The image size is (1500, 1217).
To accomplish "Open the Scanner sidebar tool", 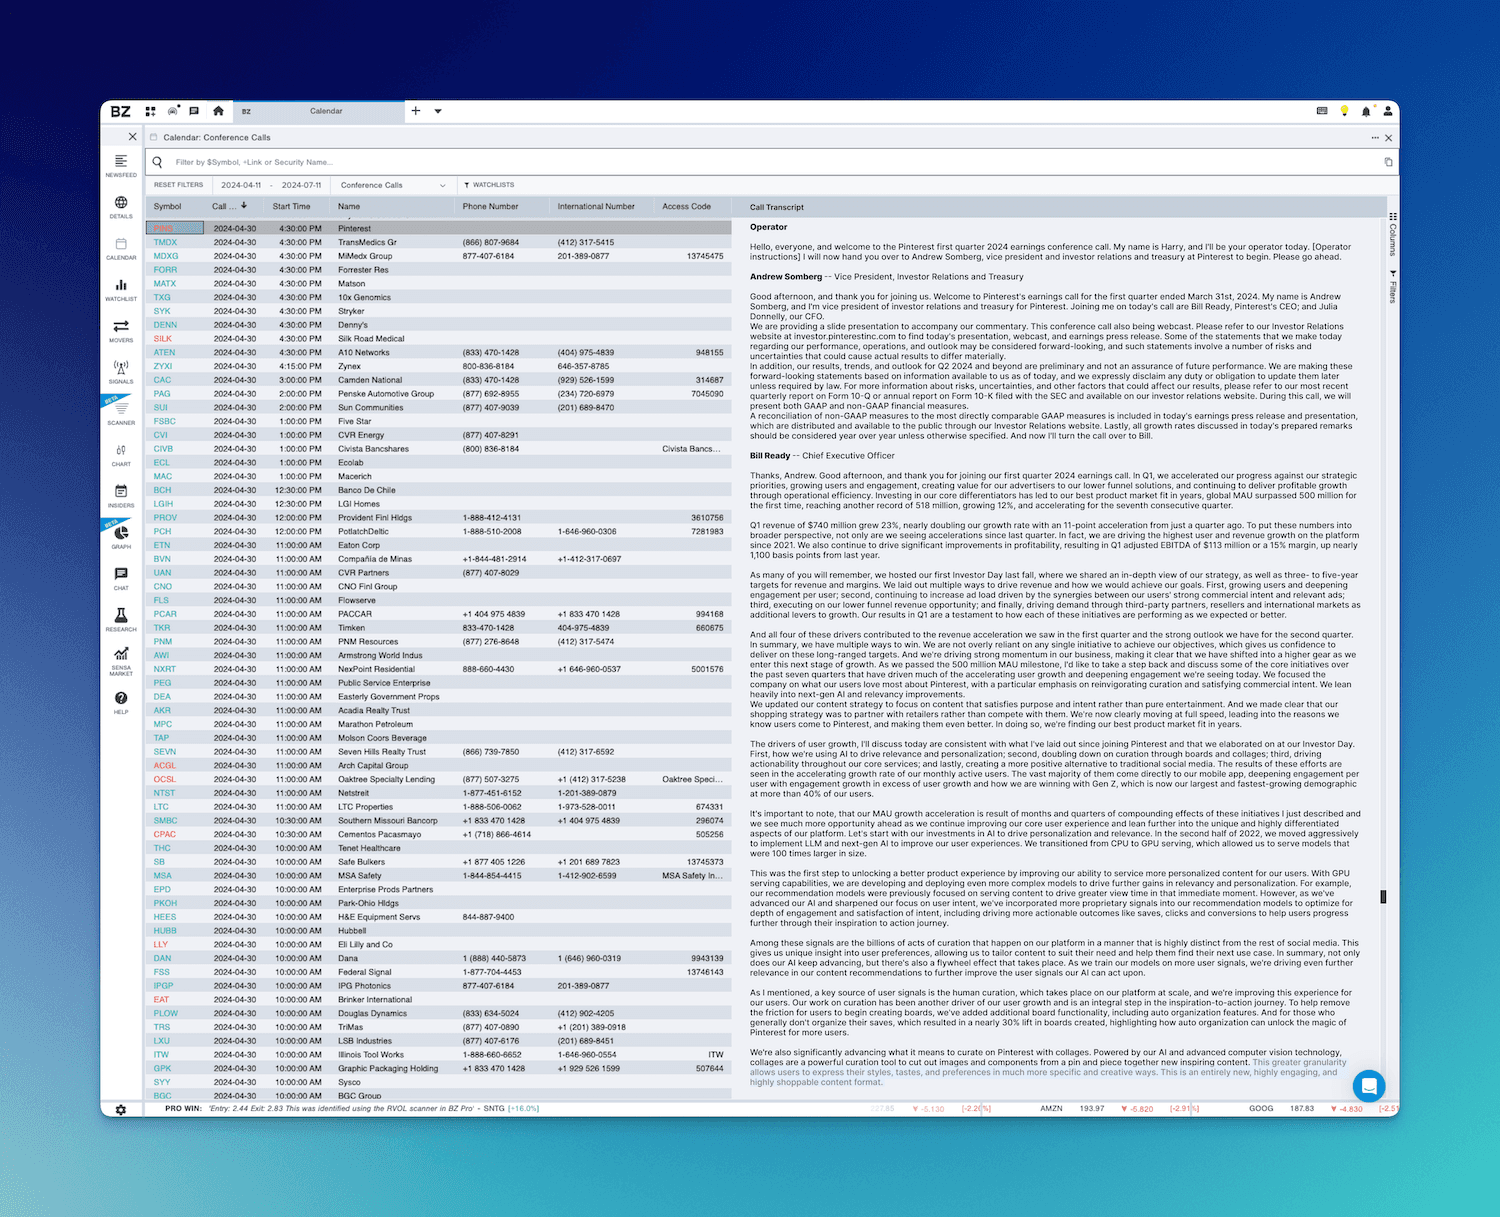I will [121, 414].
